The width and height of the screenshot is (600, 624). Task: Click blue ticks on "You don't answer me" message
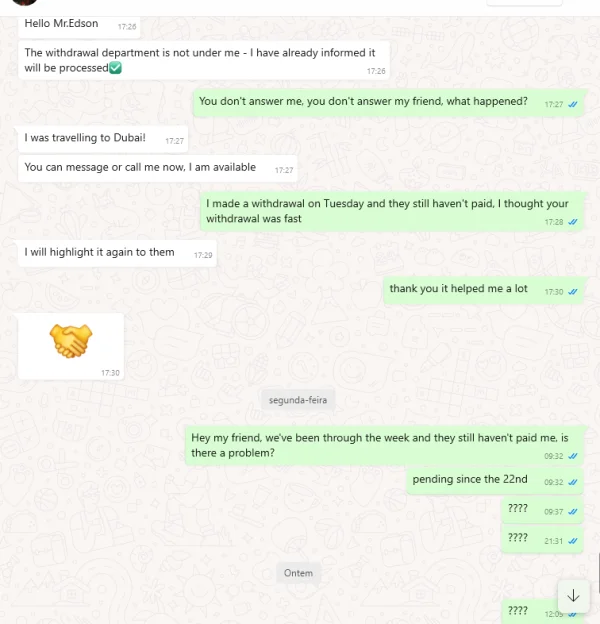tap(573, 104)
